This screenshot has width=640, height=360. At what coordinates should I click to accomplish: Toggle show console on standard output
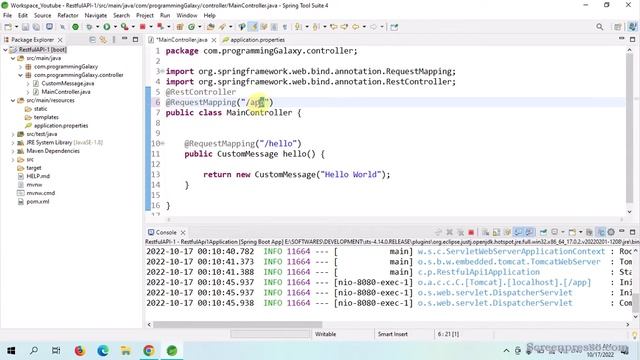pyautogui.click(x=518, y=232)
